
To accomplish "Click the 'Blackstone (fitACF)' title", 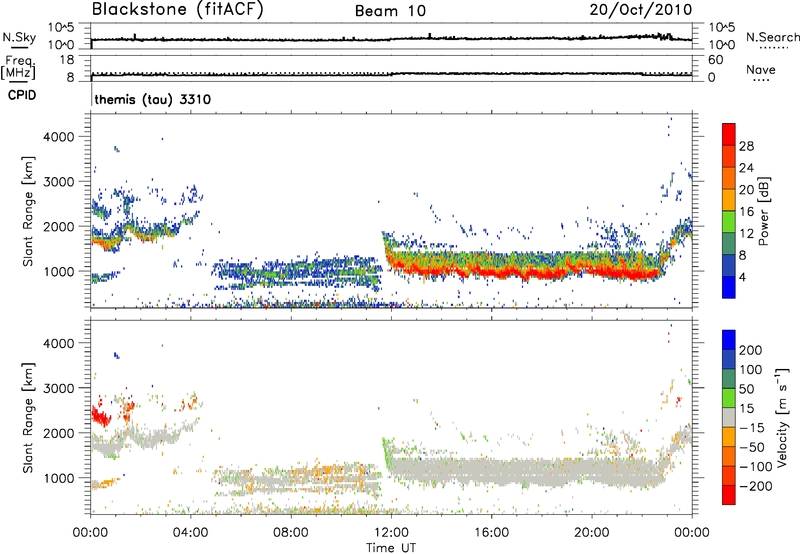I will pos(178,9).
